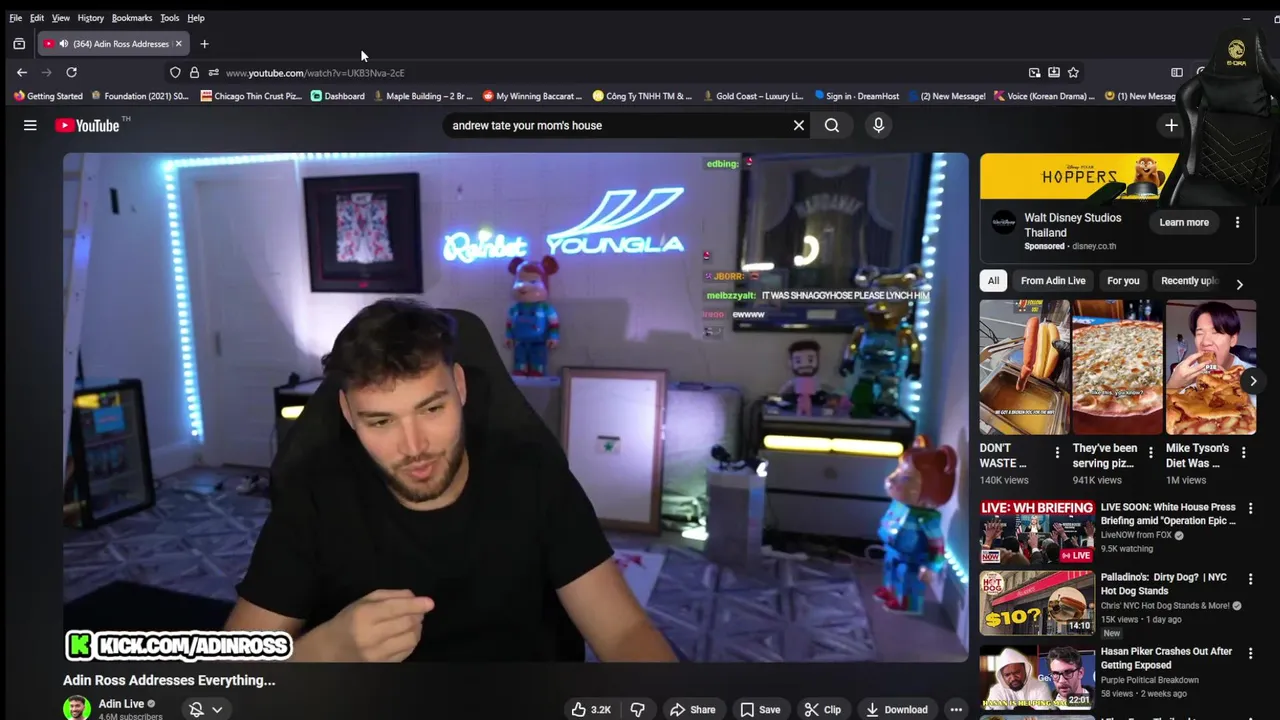Open the History menu
This screenshot has height=720, width=1280.
tap(91, 18)
